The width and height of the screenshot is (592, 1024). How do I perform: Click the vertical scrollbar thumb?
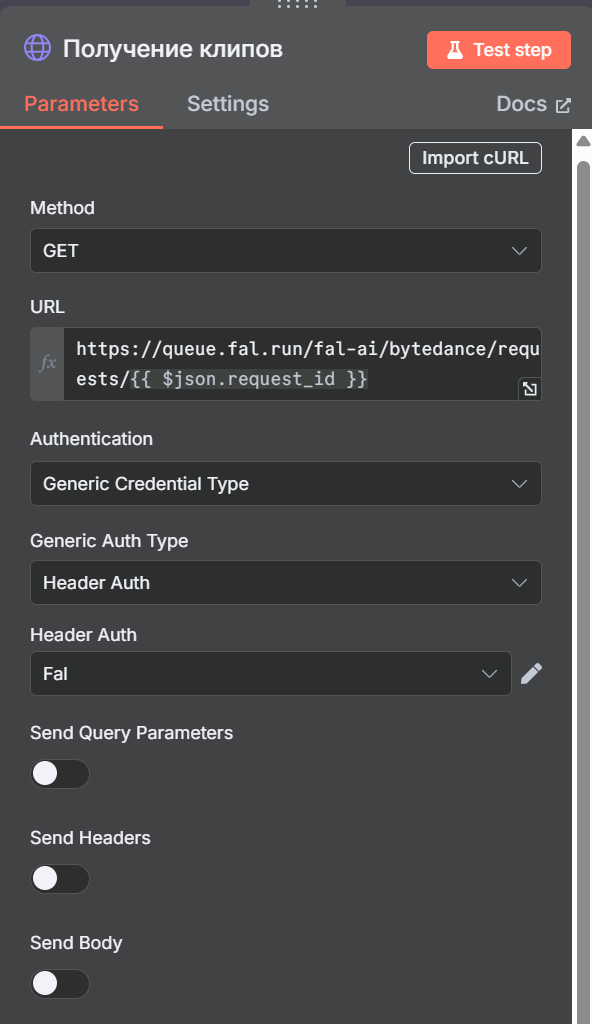coord(583,588)
